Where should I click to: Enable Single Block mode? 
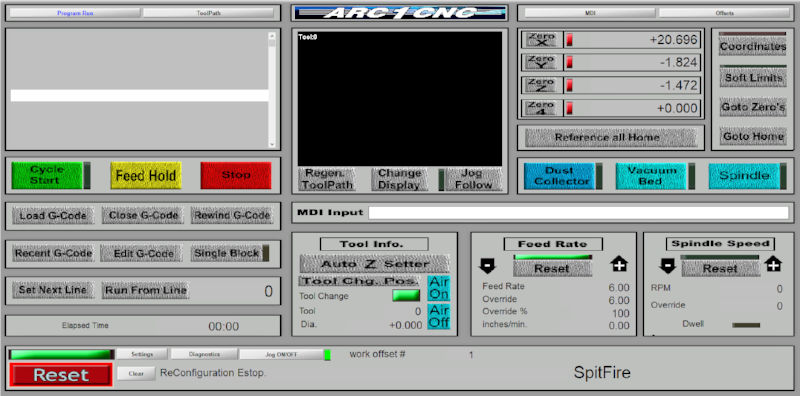pyautogui.click(x=227, y=254)
